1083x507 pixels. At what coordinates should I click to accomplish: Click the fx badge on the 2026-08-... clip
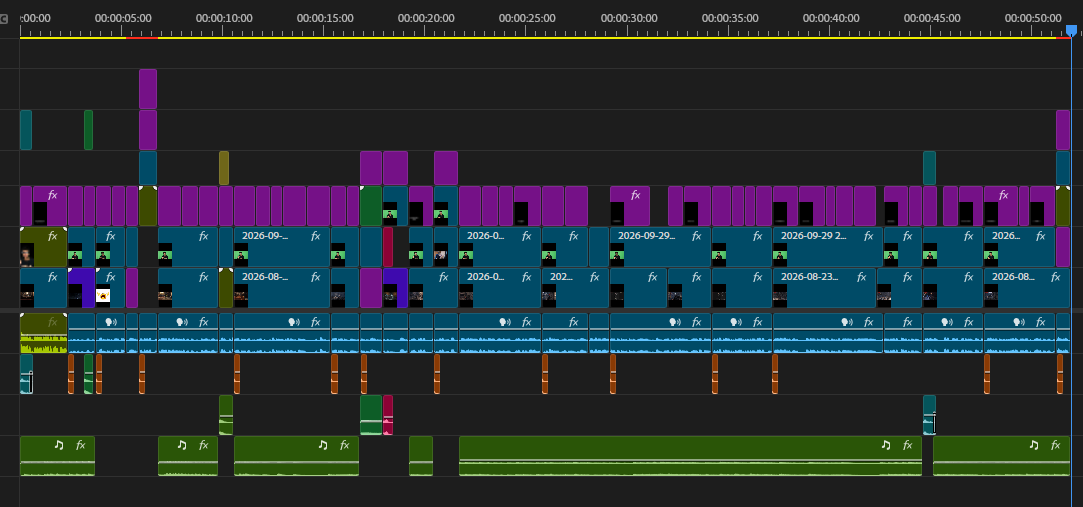tap(316, 277)
